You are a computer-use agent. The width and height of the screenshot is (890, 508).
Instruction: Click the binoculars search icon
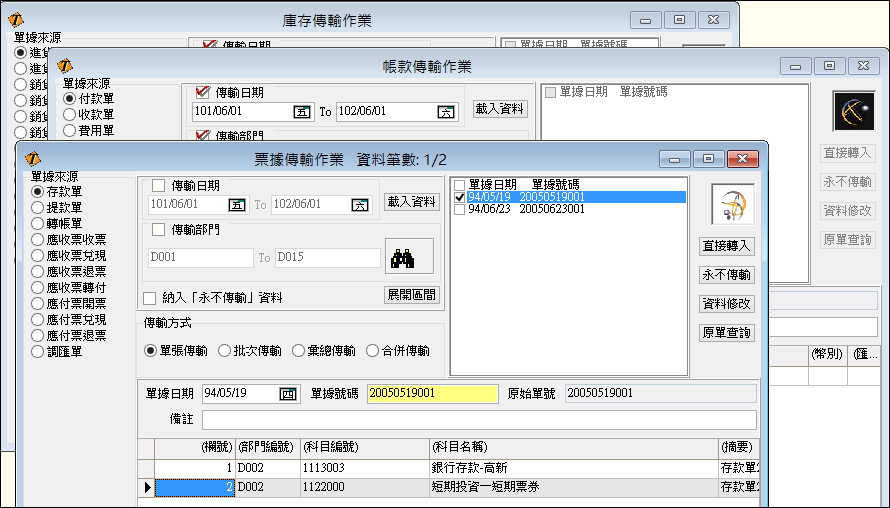point(408,257)
